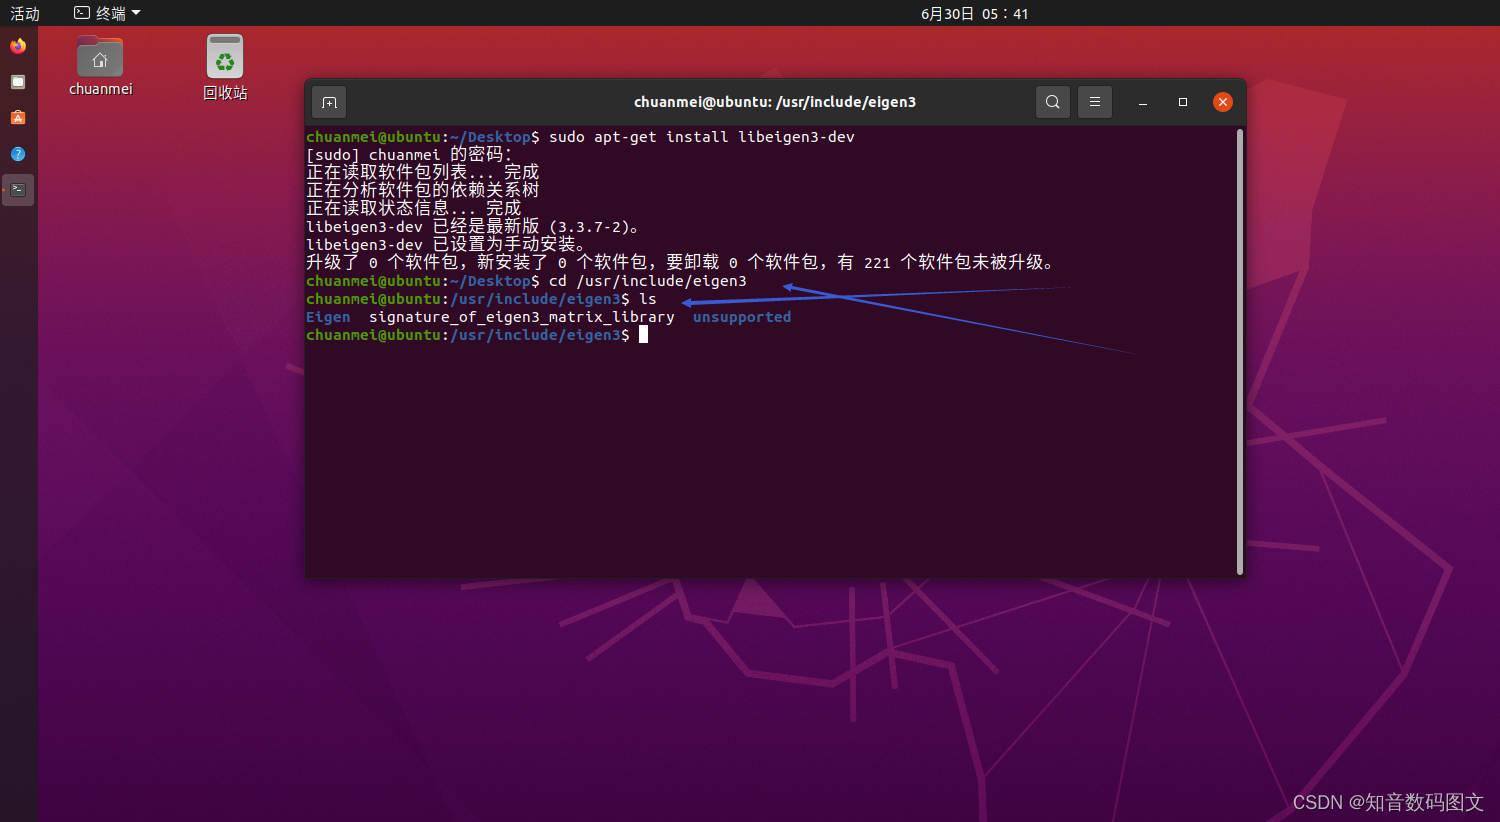Open the calendar by clicking the date
Image resolution: width=1500 pixels, height=822 pixels.
pos(974,13)
